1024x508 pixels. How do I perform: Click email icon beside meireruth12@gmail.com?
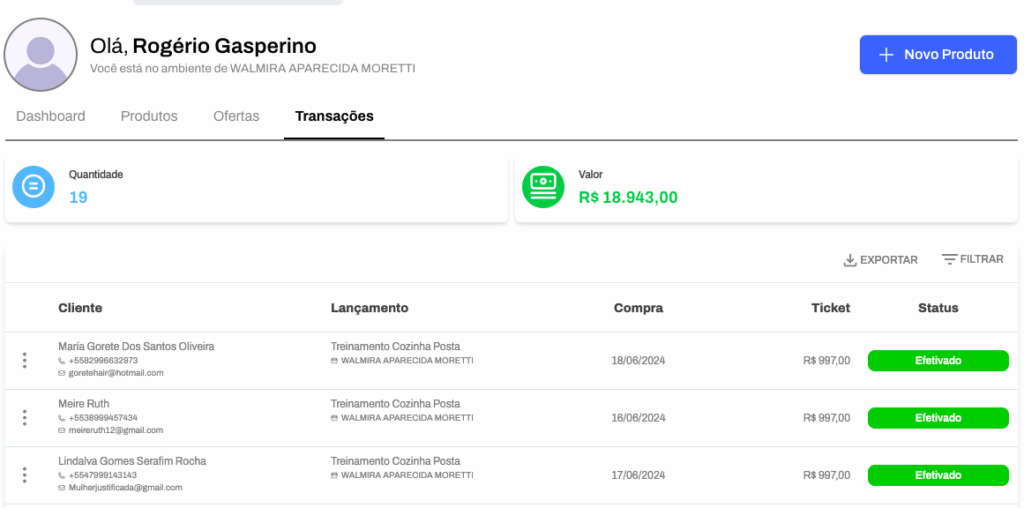click(x=61, y=430)
